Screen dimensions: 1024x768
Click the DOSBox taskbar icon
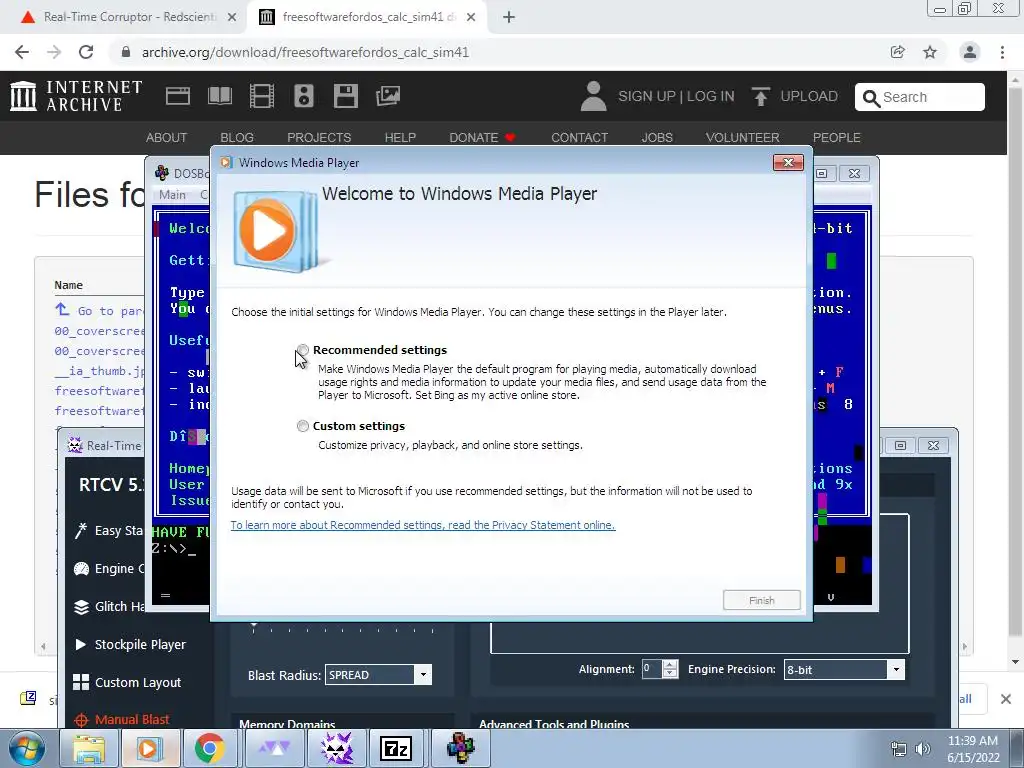460,748
